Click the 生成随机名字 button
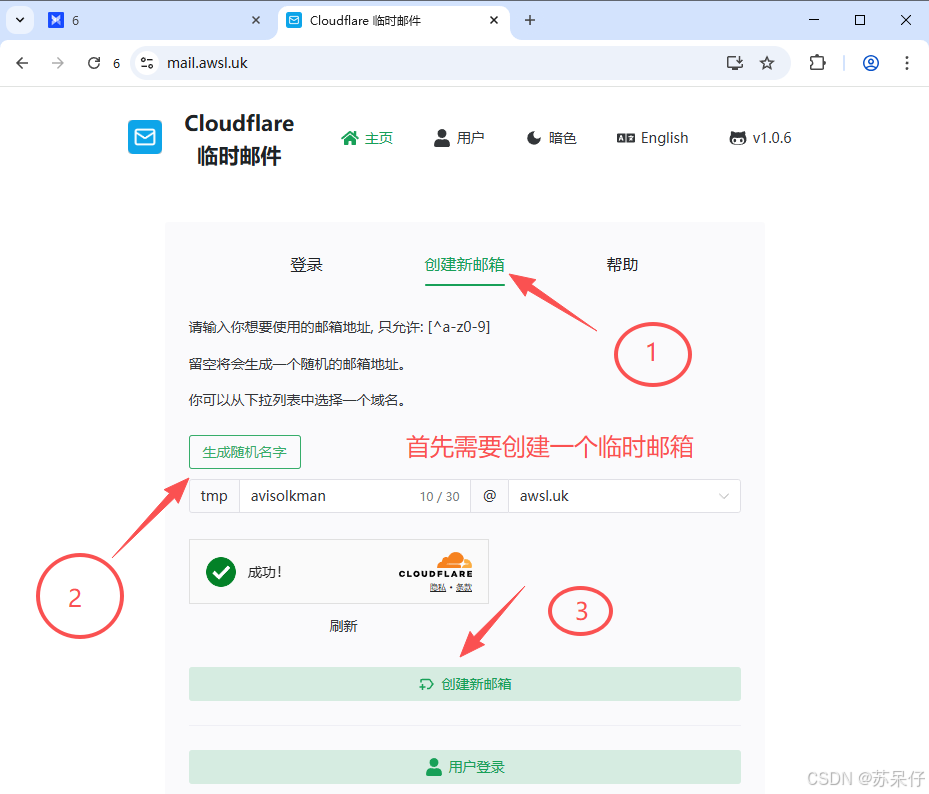 pos(244,452)
